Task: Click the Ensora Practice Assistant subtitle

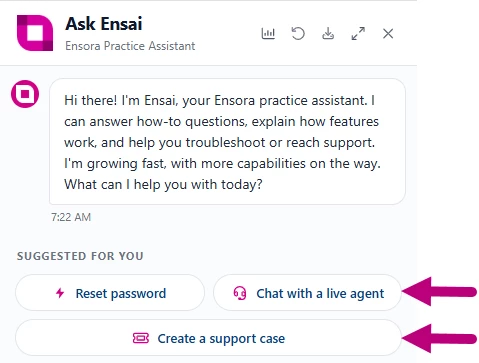Action: click(x=130, y=46)
